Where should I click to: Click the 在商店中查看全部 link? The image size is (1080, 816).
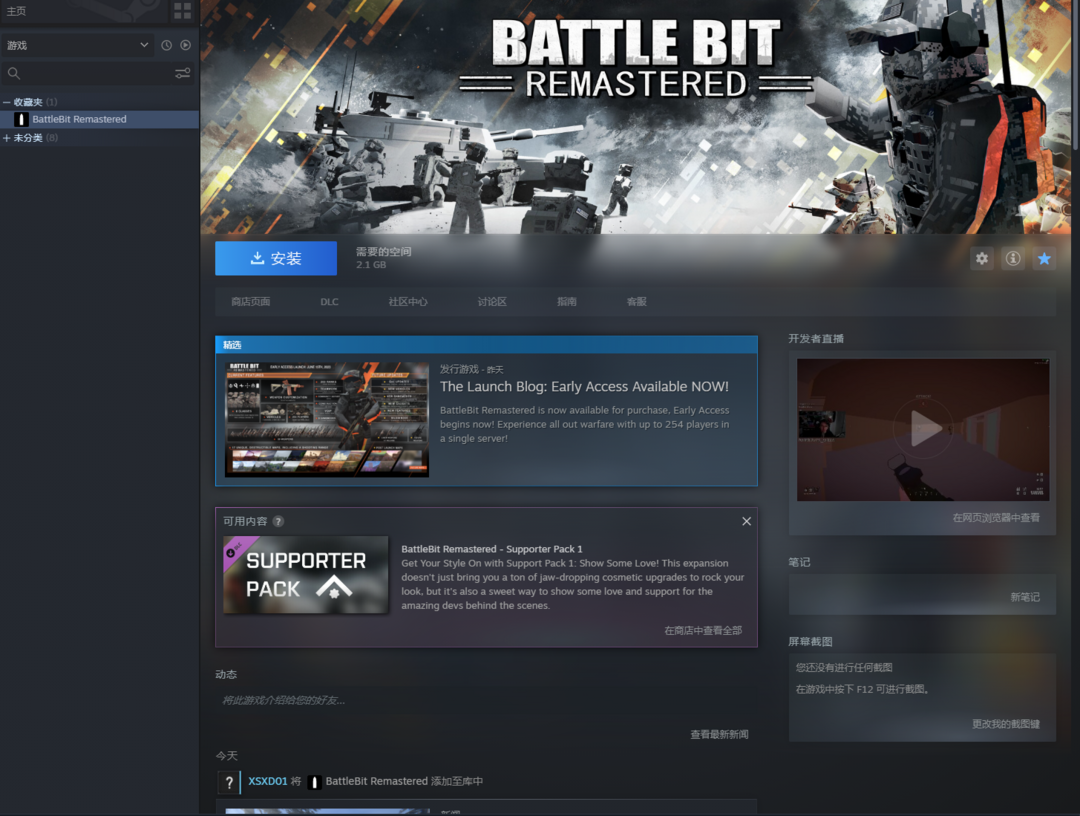(x=703, y=631)
